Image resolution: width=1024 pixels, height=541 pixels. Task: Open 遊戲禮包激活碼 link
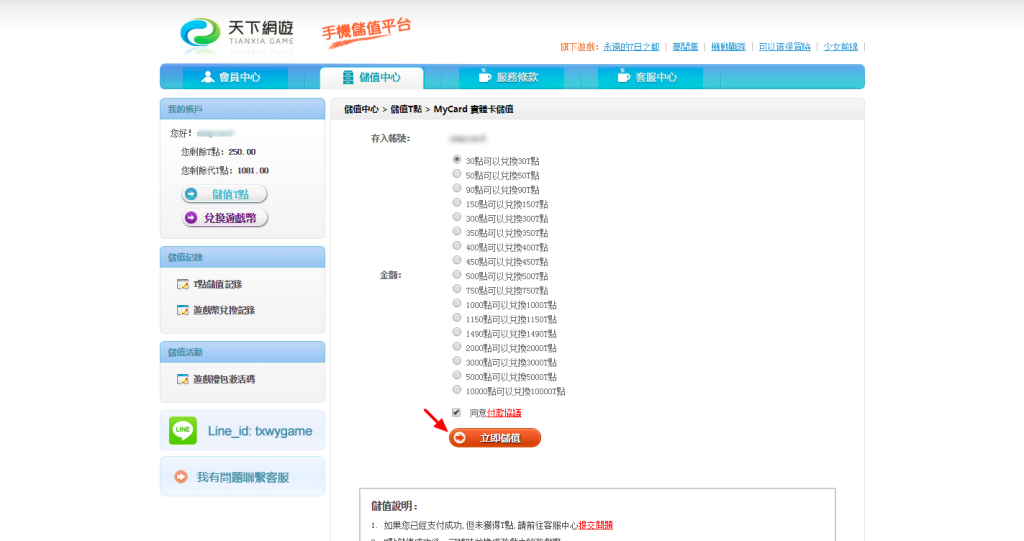(x=224, y=379)
